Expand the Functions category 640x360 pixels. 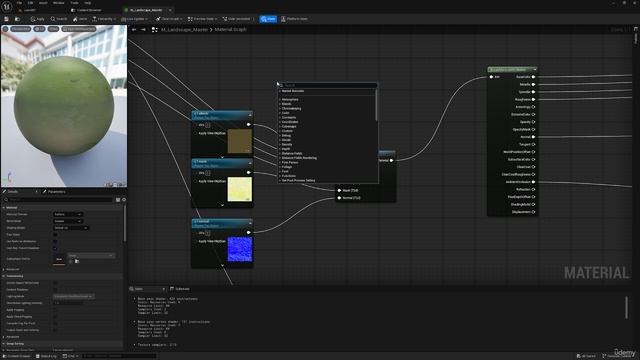click(x=288, y=176)
